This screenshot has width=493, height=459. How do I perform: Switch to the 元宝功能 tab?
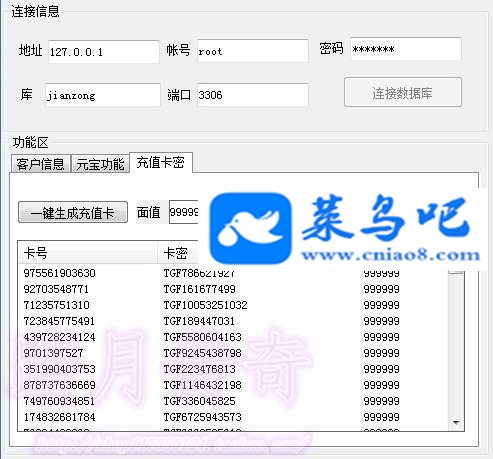click(100, 164)
